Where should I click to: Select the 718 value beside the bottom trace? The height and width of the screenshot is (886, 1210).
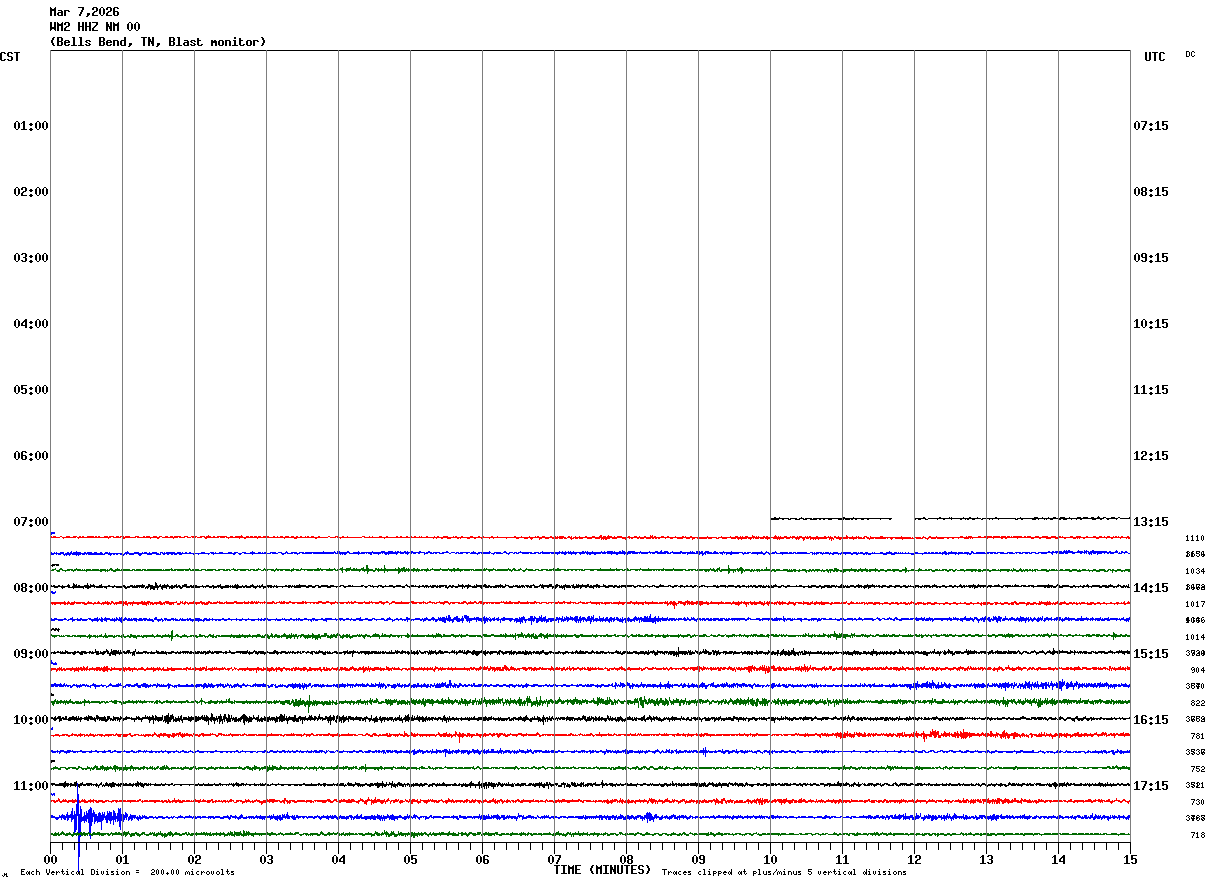[1197, 835]
